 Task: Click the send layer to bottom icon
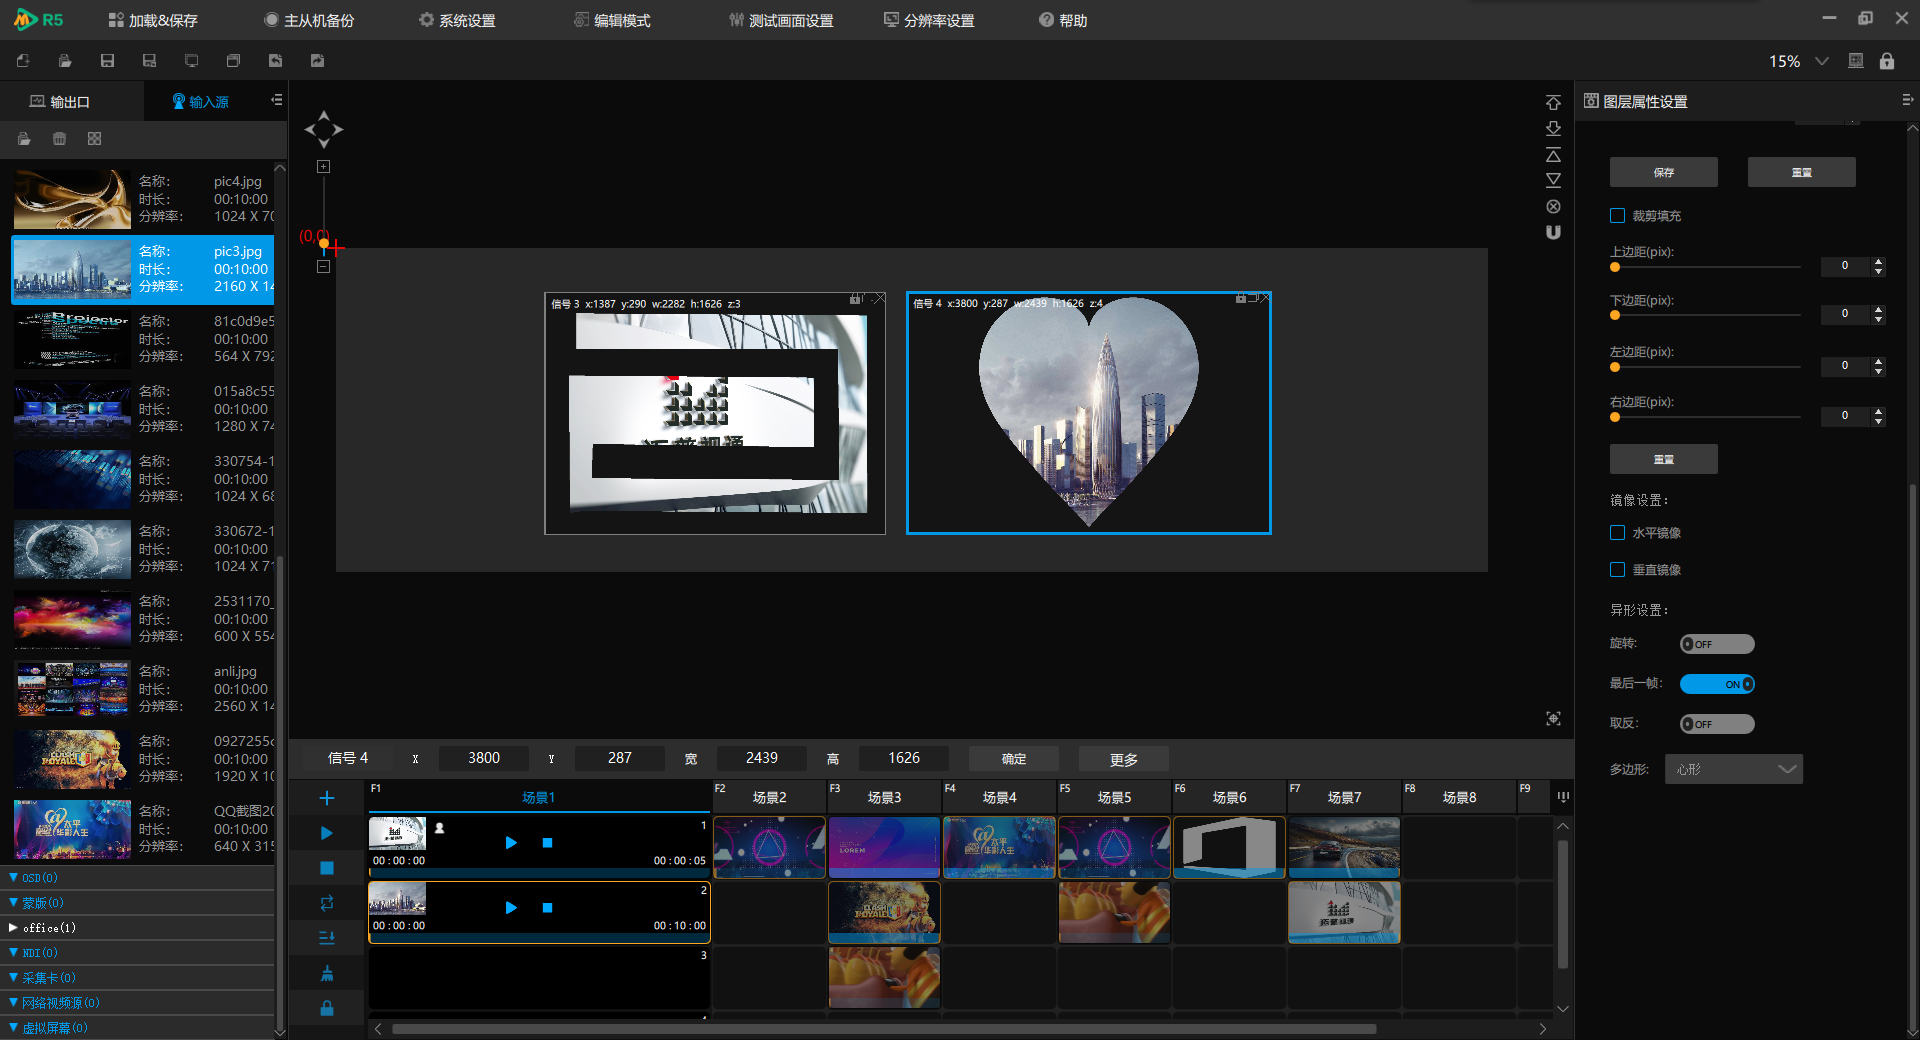click(x=1553, y=129)
